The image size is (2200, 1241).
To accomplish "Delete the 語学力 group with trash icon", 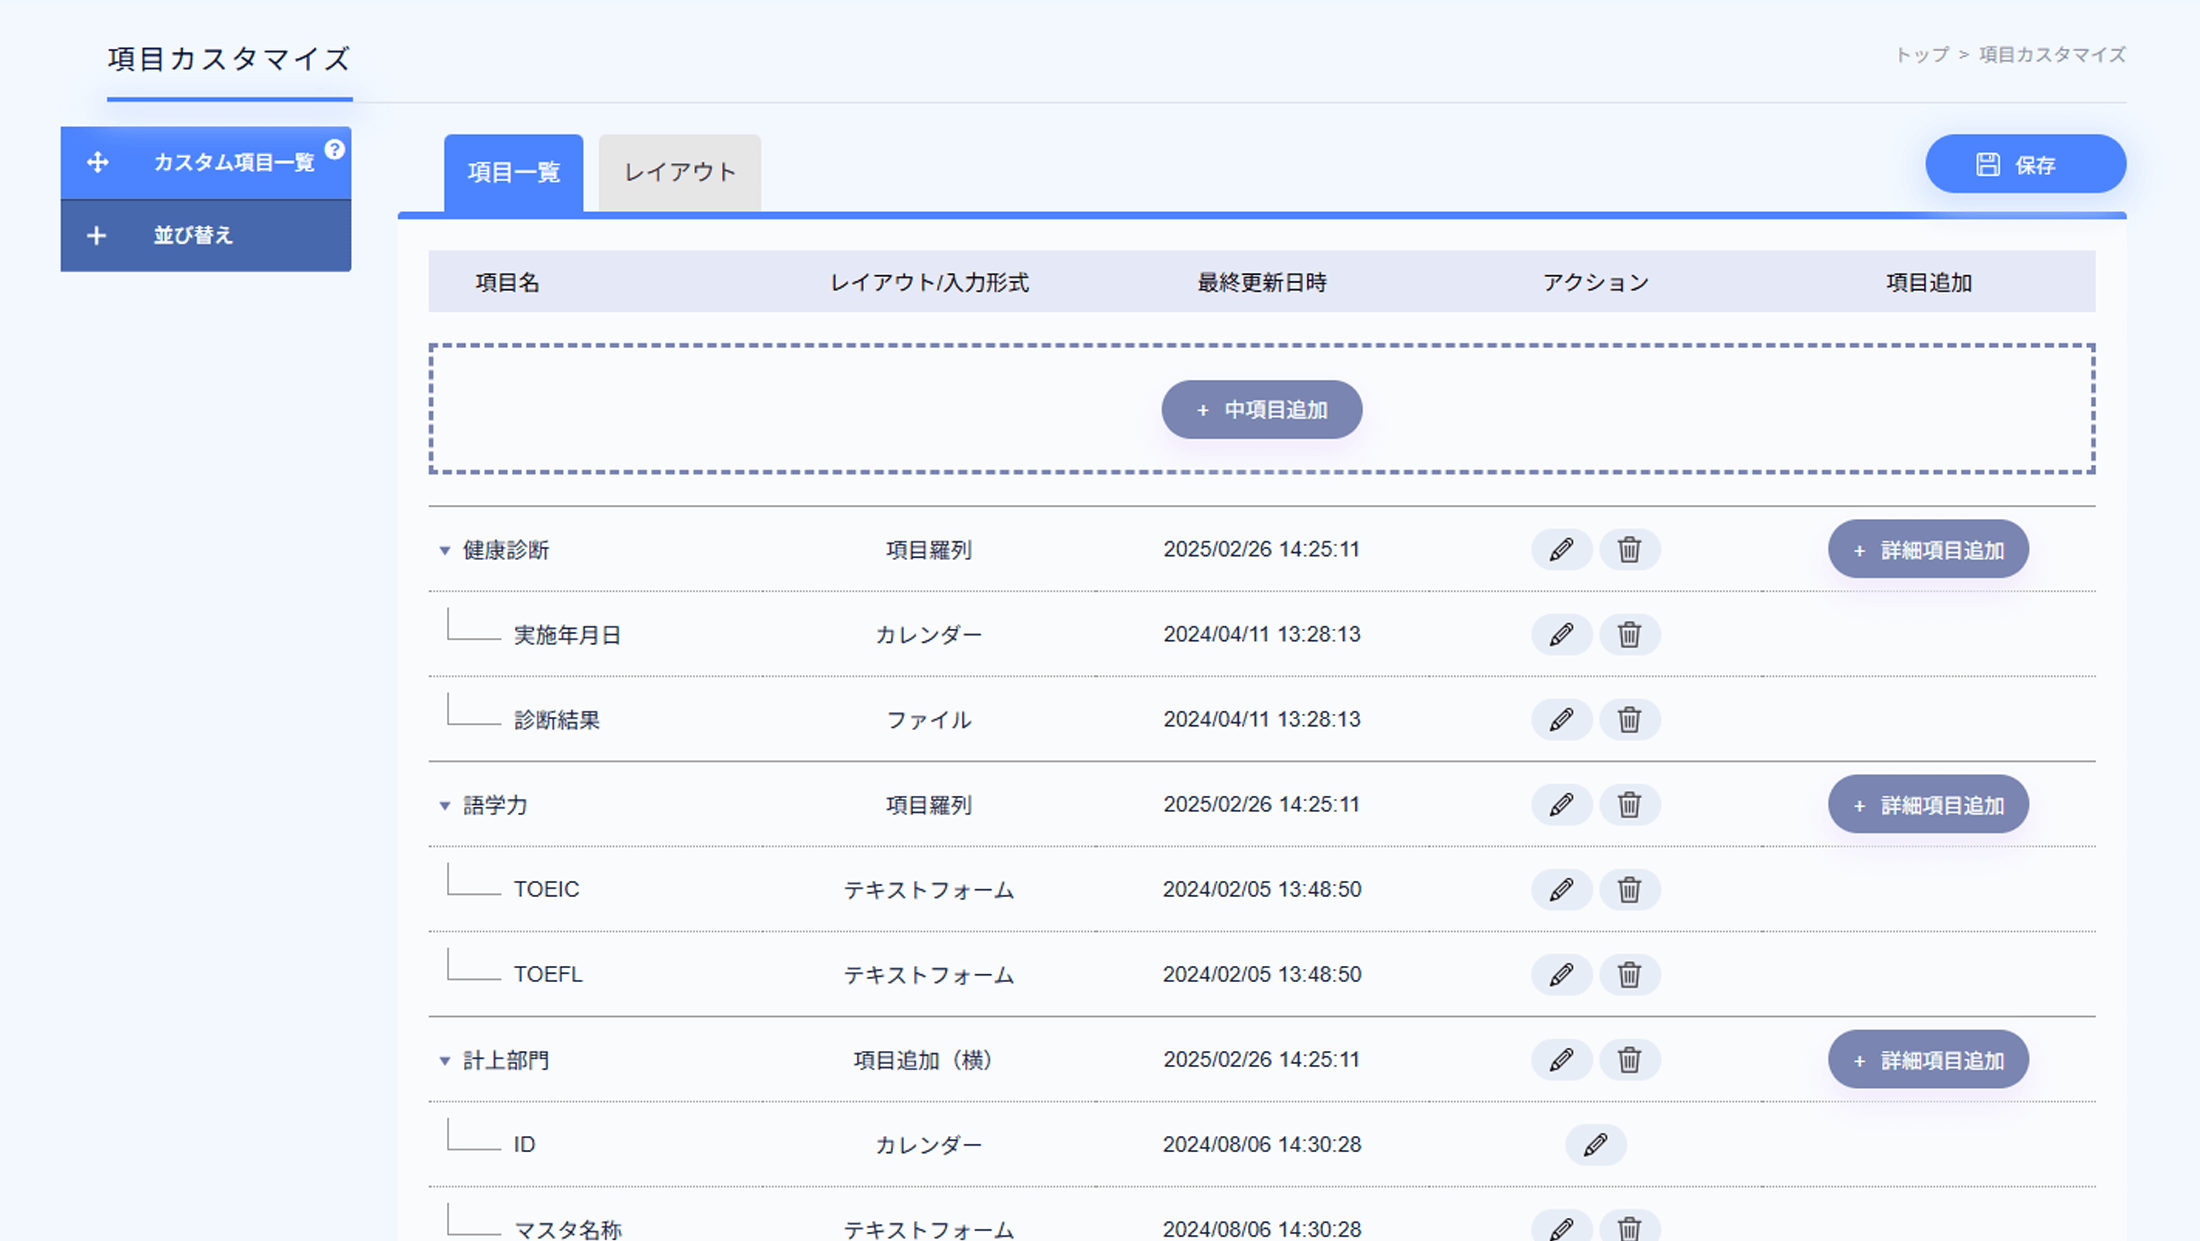I will tap(1629, 804).
